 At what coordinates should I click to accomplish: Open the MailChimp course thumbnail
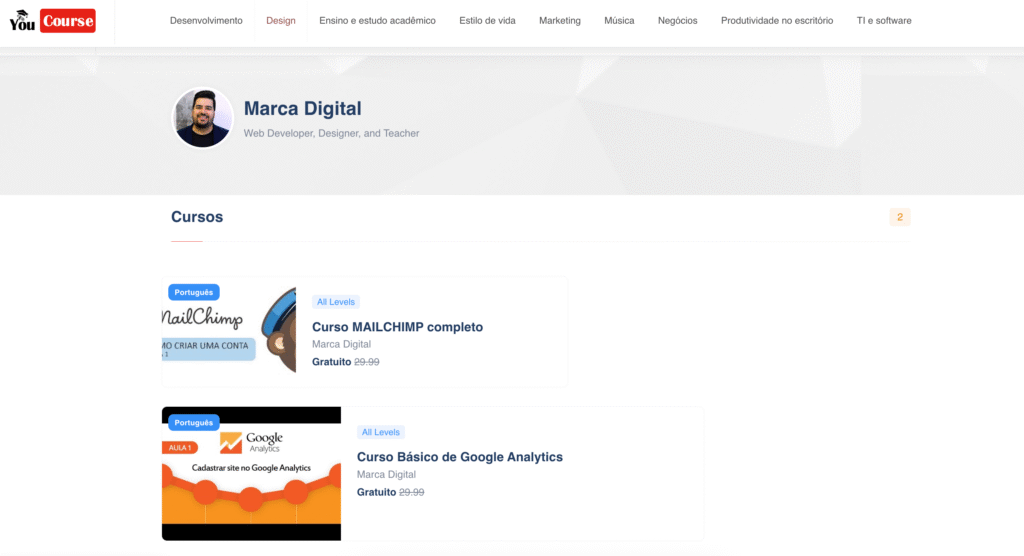click(x=229, y=331)
